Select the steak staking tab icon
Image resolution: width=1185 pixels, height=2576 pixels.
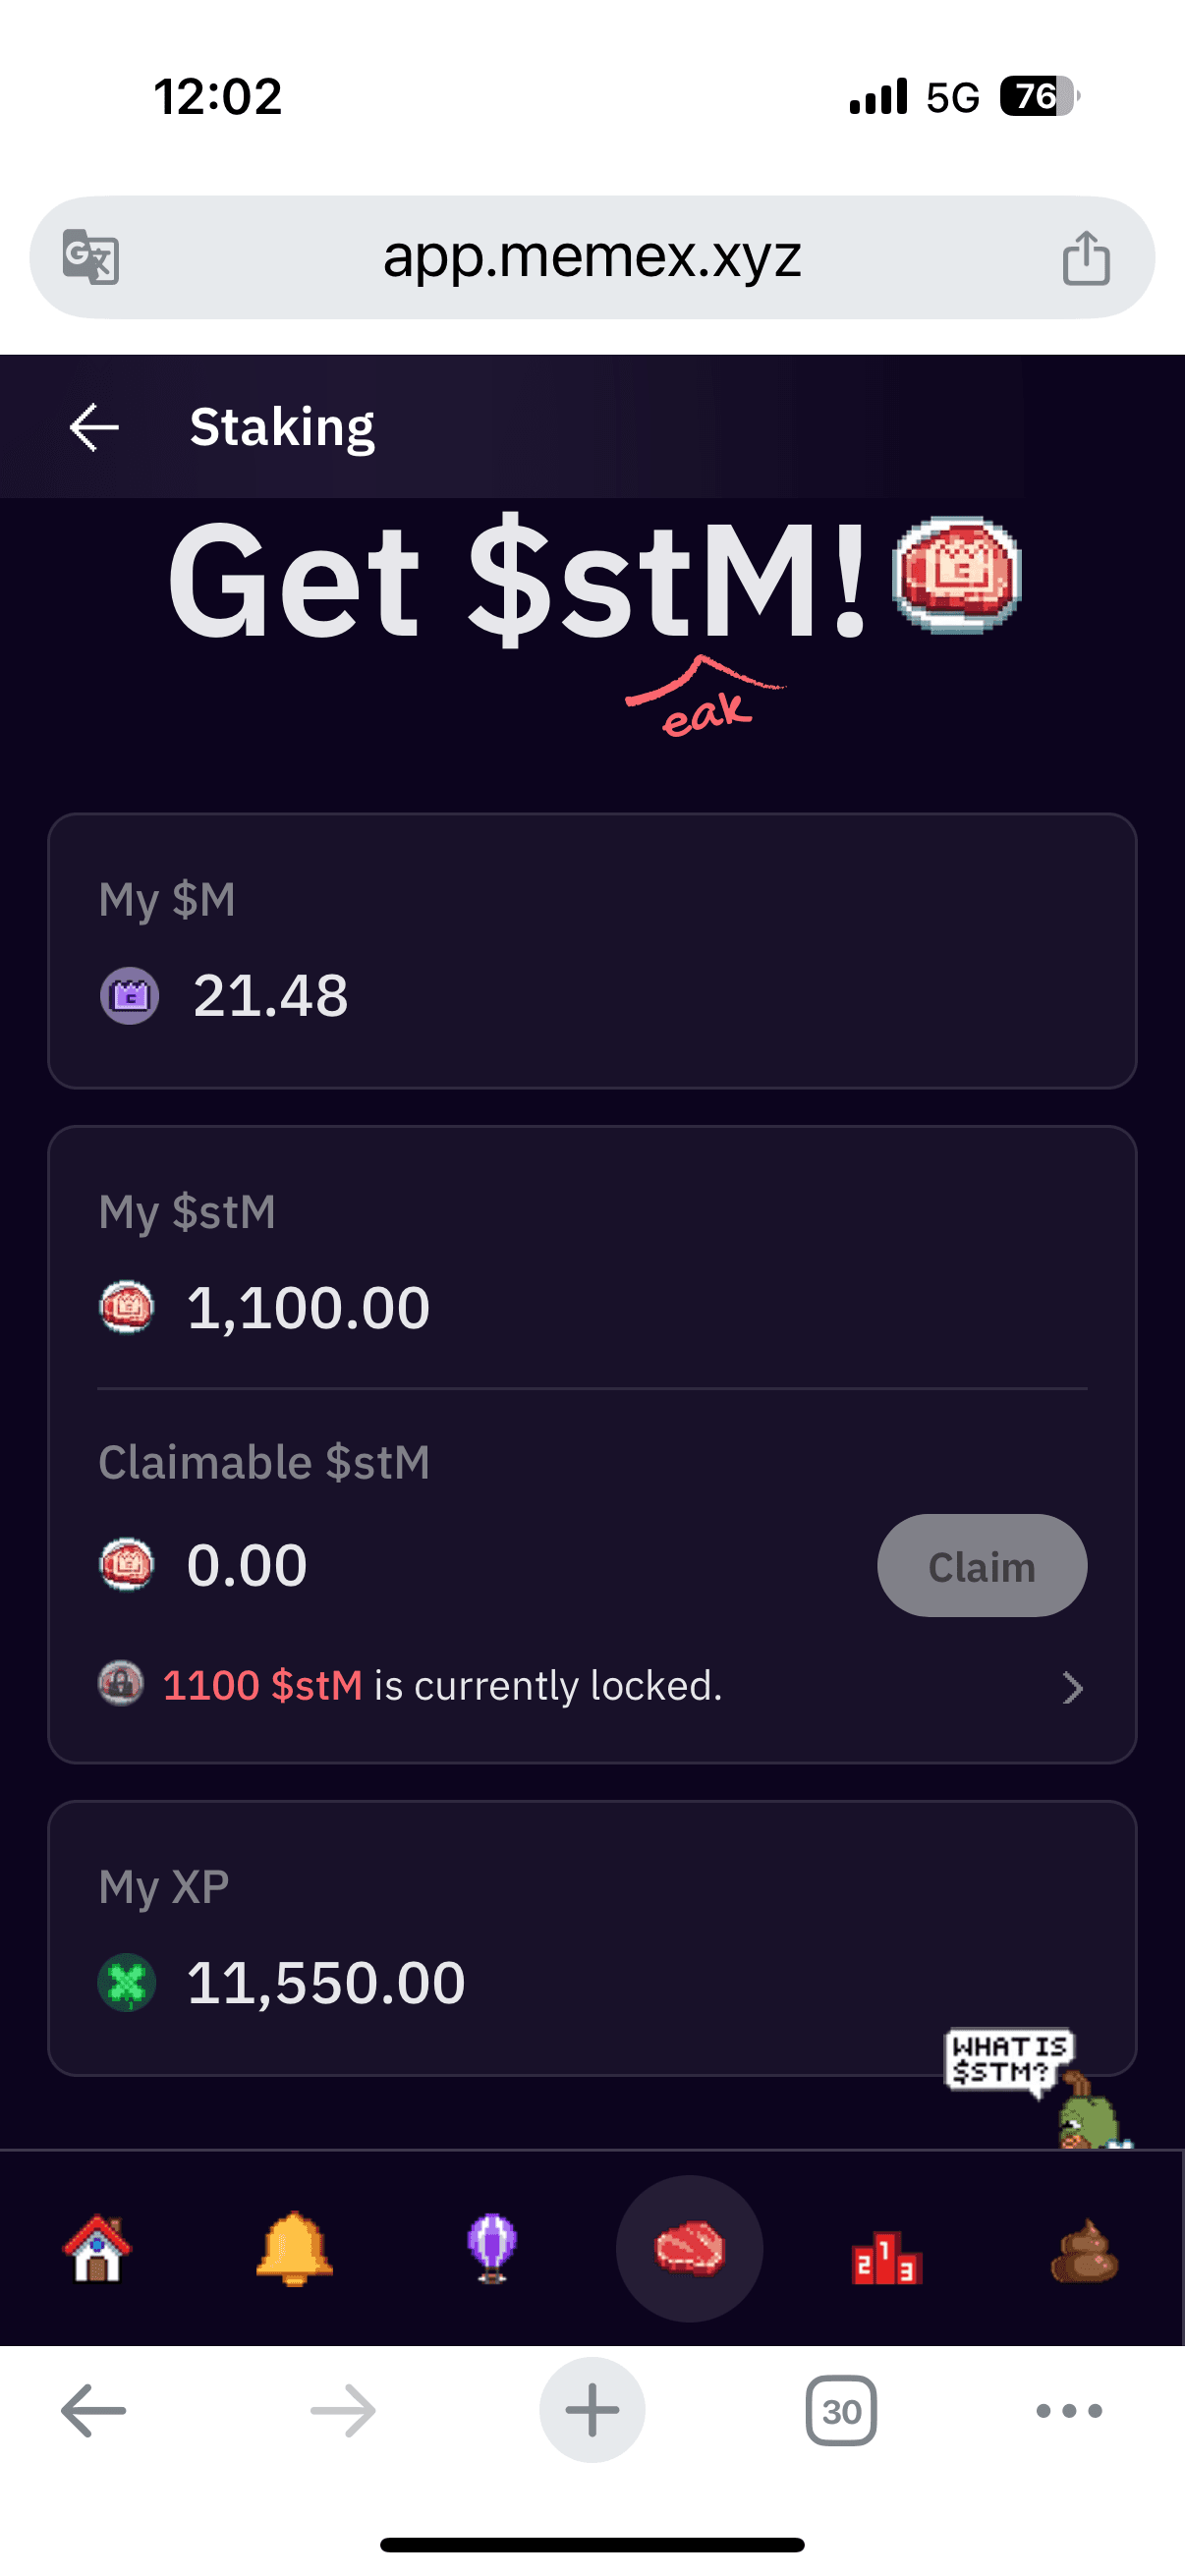(x=689, y=2249)
